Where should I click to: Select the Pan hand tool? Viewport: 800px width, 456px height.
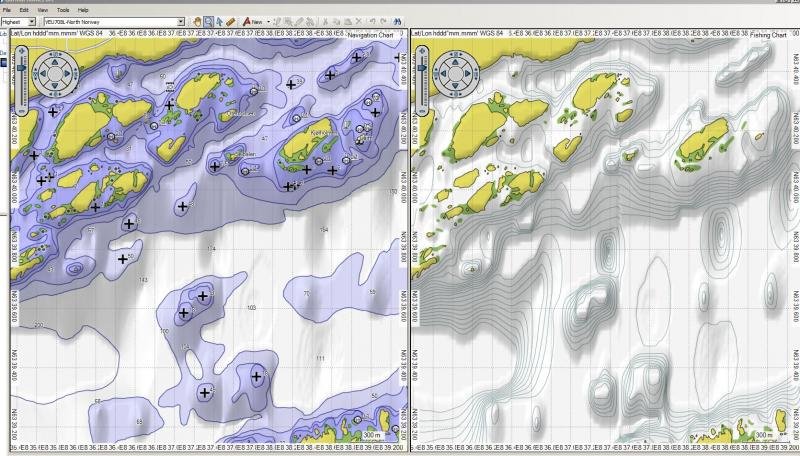pyautogui.click(x=197, y=21)
